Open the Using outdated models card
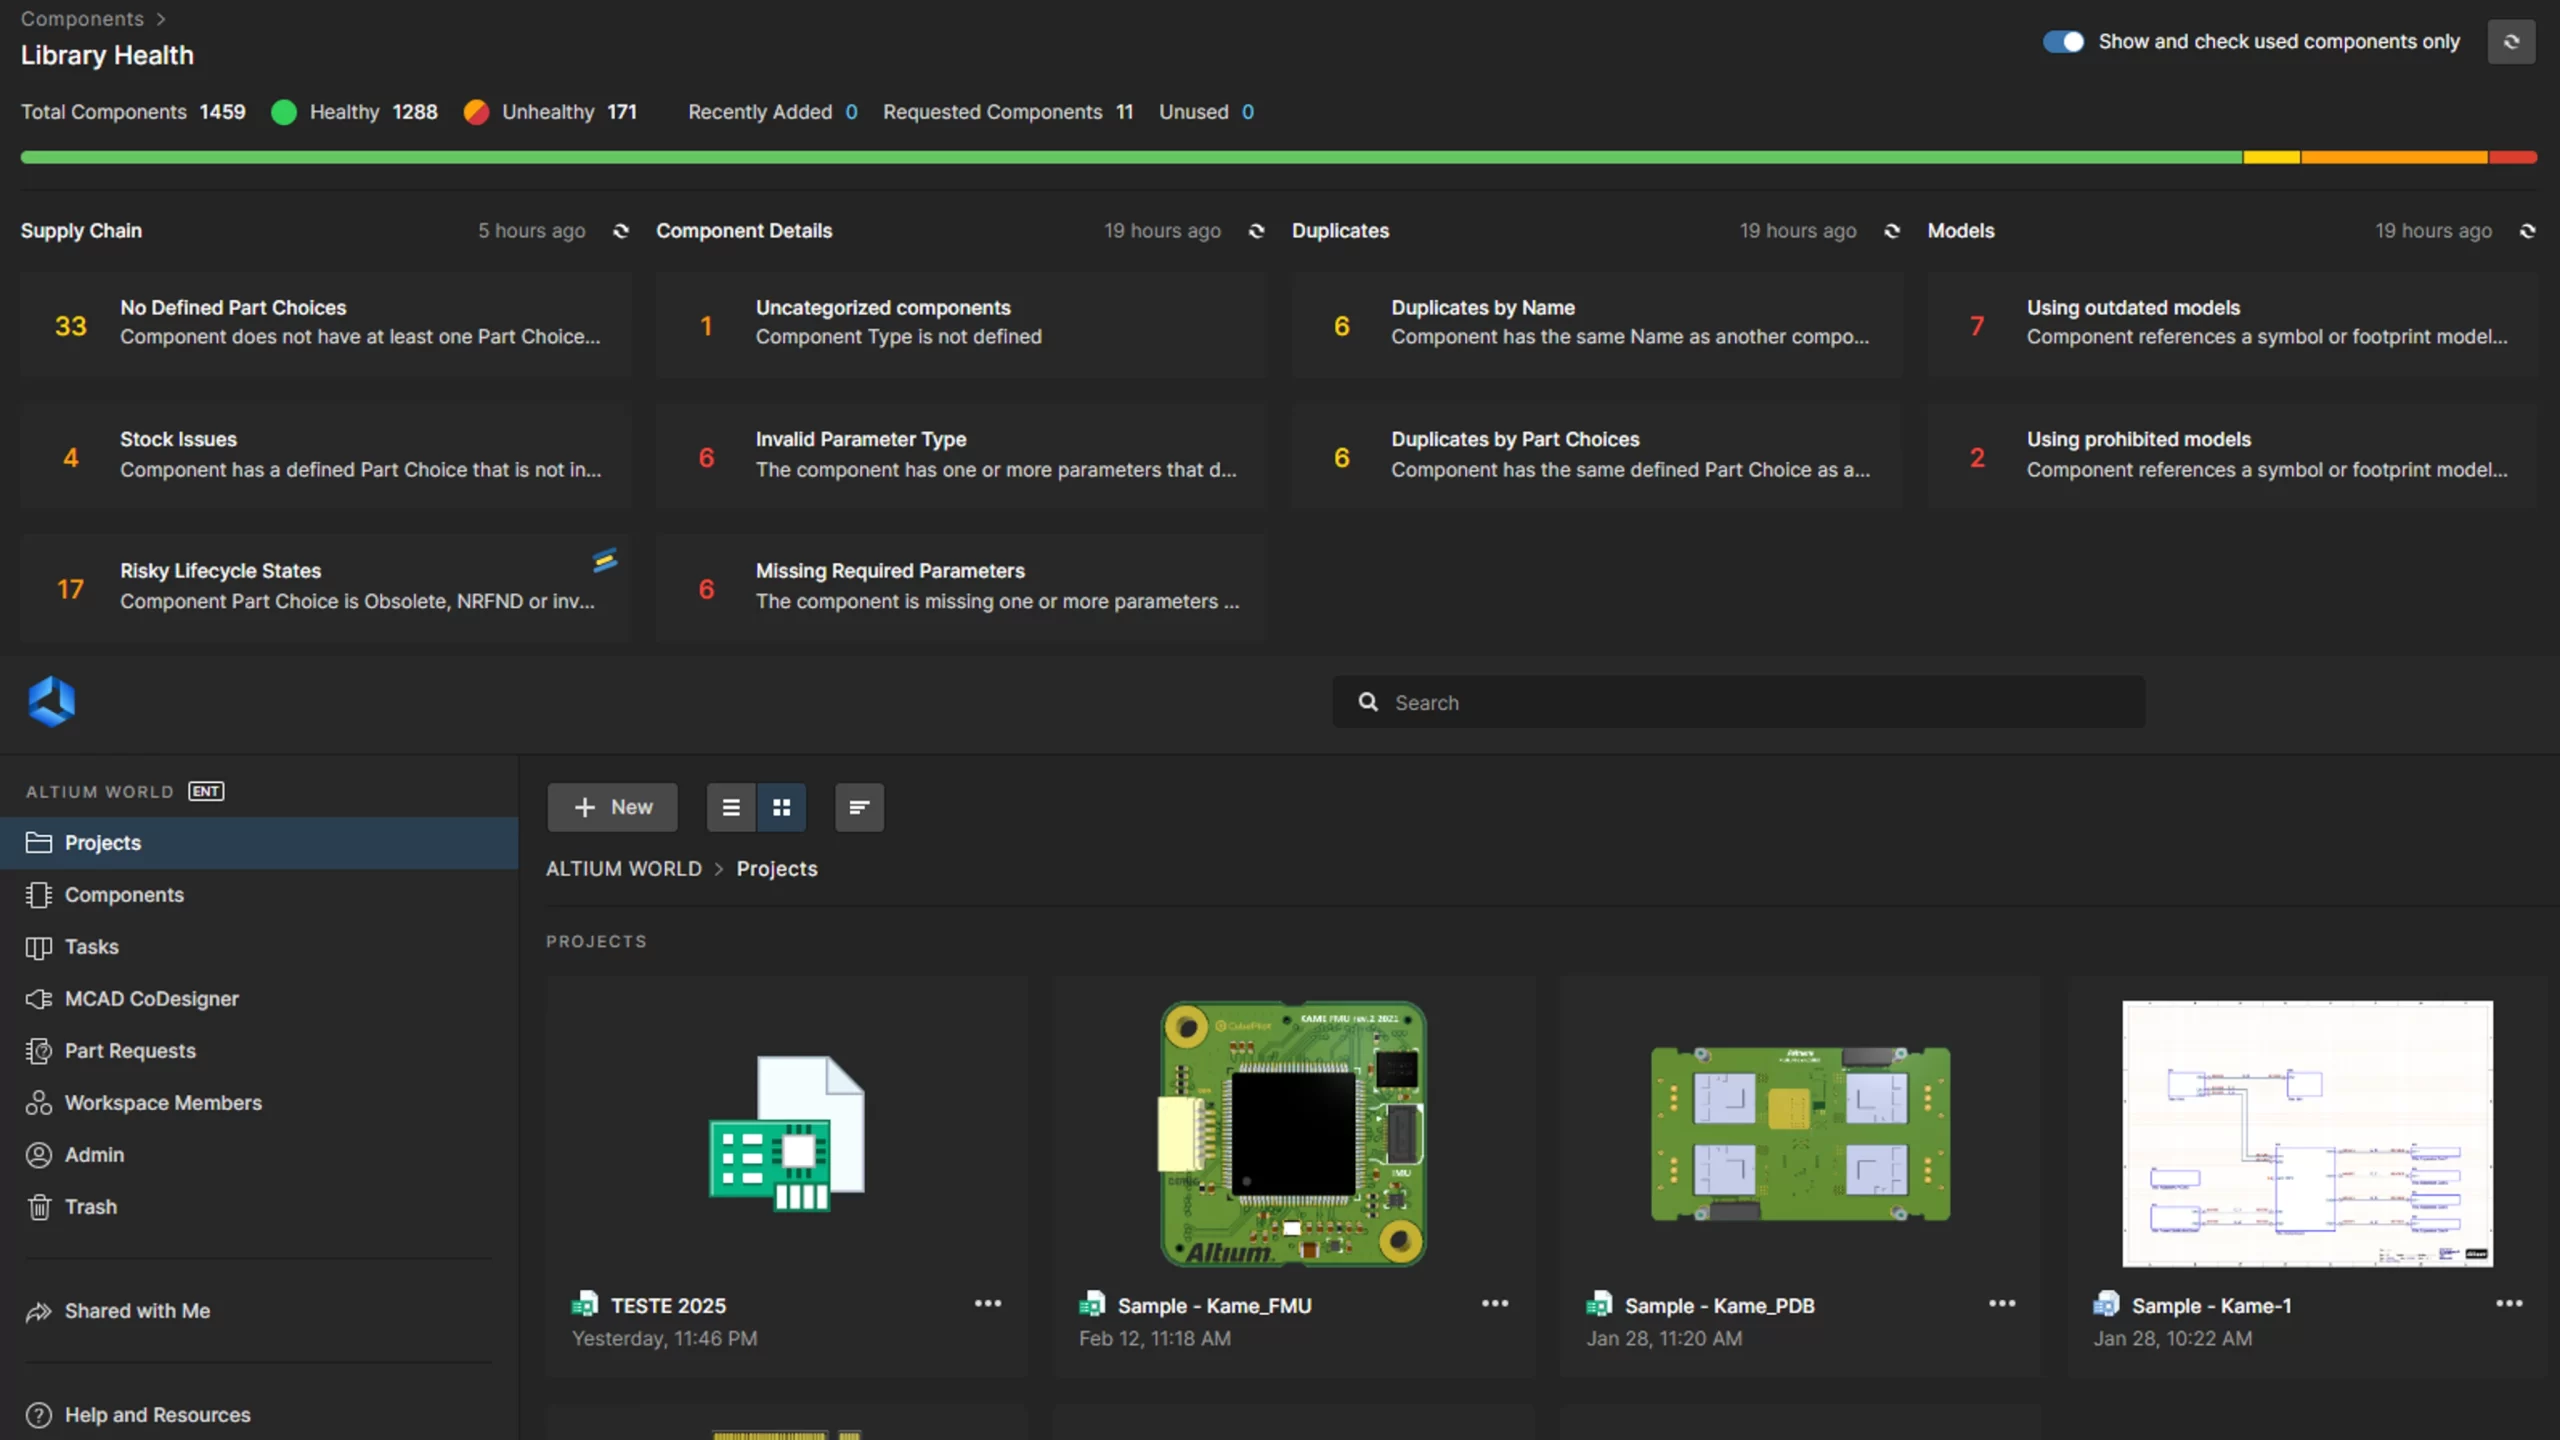The height and width of the screenshot is (1440, 2560). click(2233, 324)
